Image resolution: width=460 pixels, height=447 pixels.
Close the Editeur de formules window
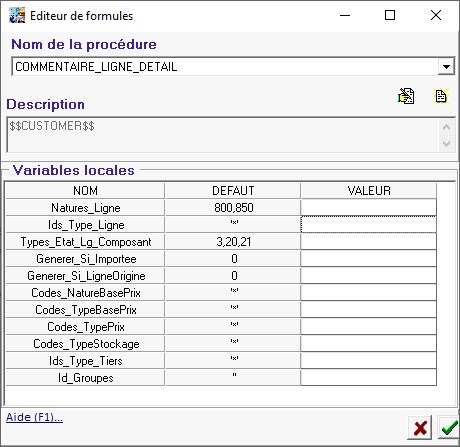[436, 15]
